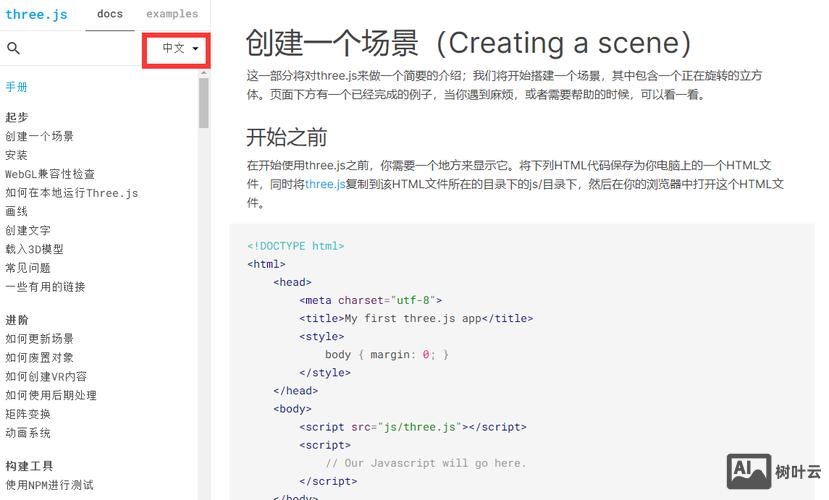Click the Our Javascript will go here comment
Screen dimensions: 829x500
click(x=426, y=463)
